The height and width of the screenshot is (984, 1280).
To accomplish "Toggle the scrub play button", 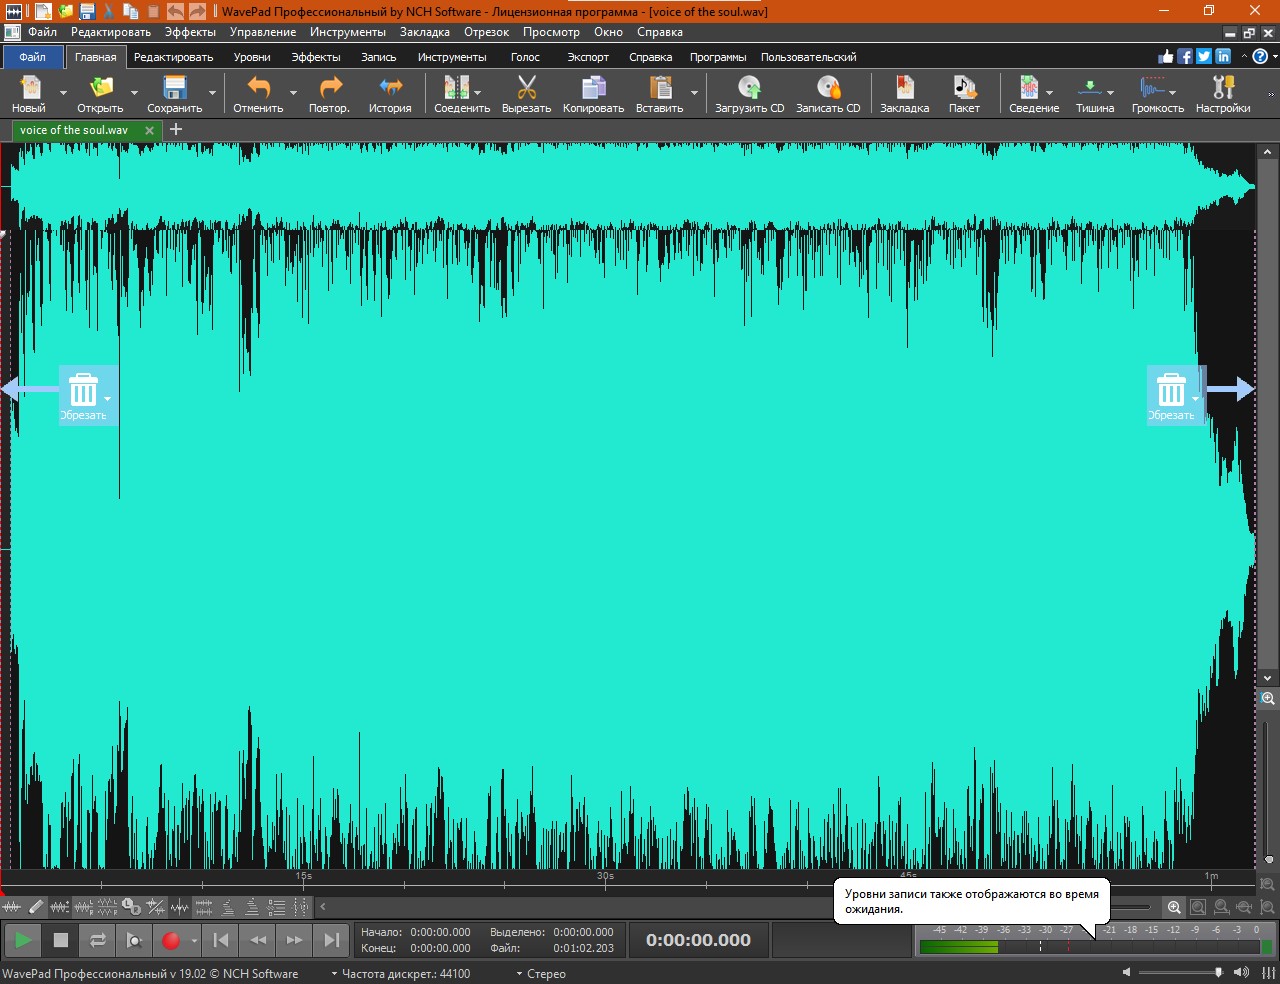I will pyautogui.click(x=134, y=940).
